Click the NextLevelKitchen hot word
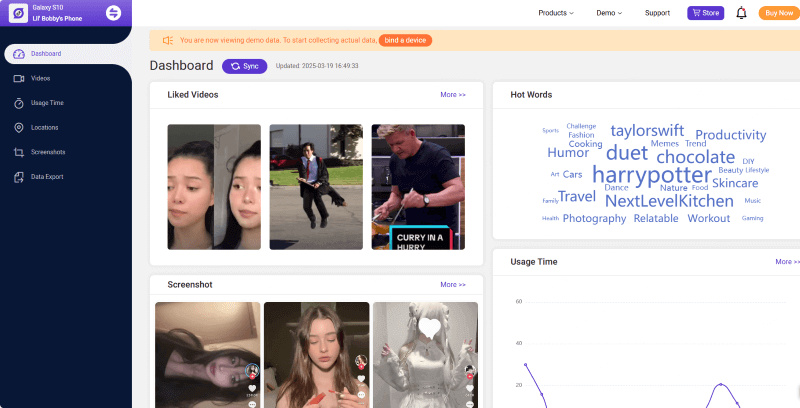 [669, 201]
